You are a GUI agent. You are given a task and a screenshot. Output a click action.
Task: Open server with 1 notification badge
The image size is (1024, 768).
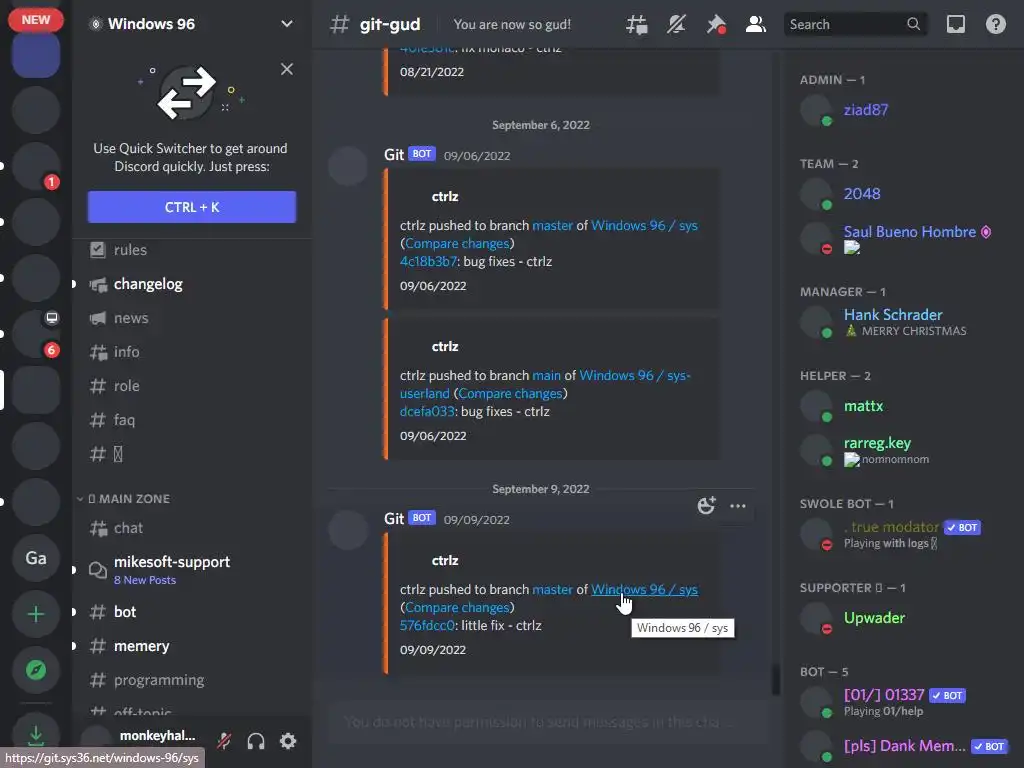pyautogui.click(x=36, y=166)
